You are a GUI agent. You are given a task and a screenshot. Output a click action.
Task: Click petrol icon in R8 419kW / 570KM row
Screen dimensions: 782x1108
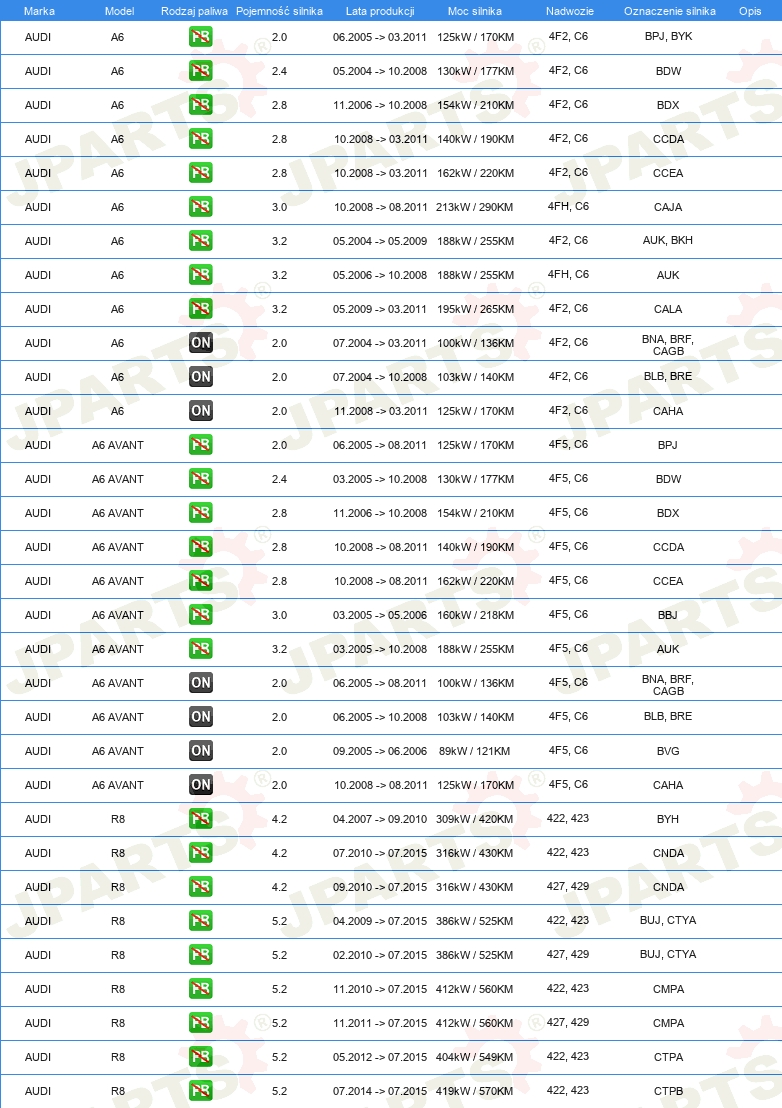click(x=201, y=1090)
